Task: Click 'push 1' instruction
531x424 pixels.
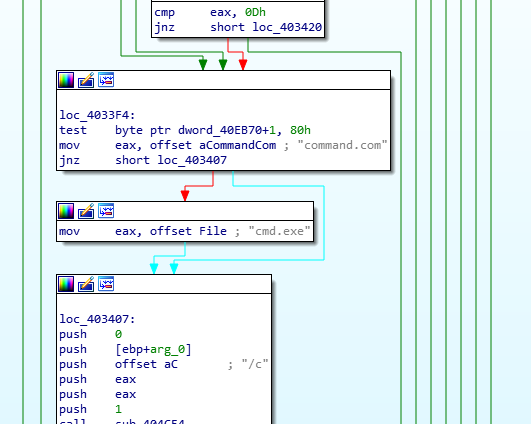Action: tap(90, 409)
